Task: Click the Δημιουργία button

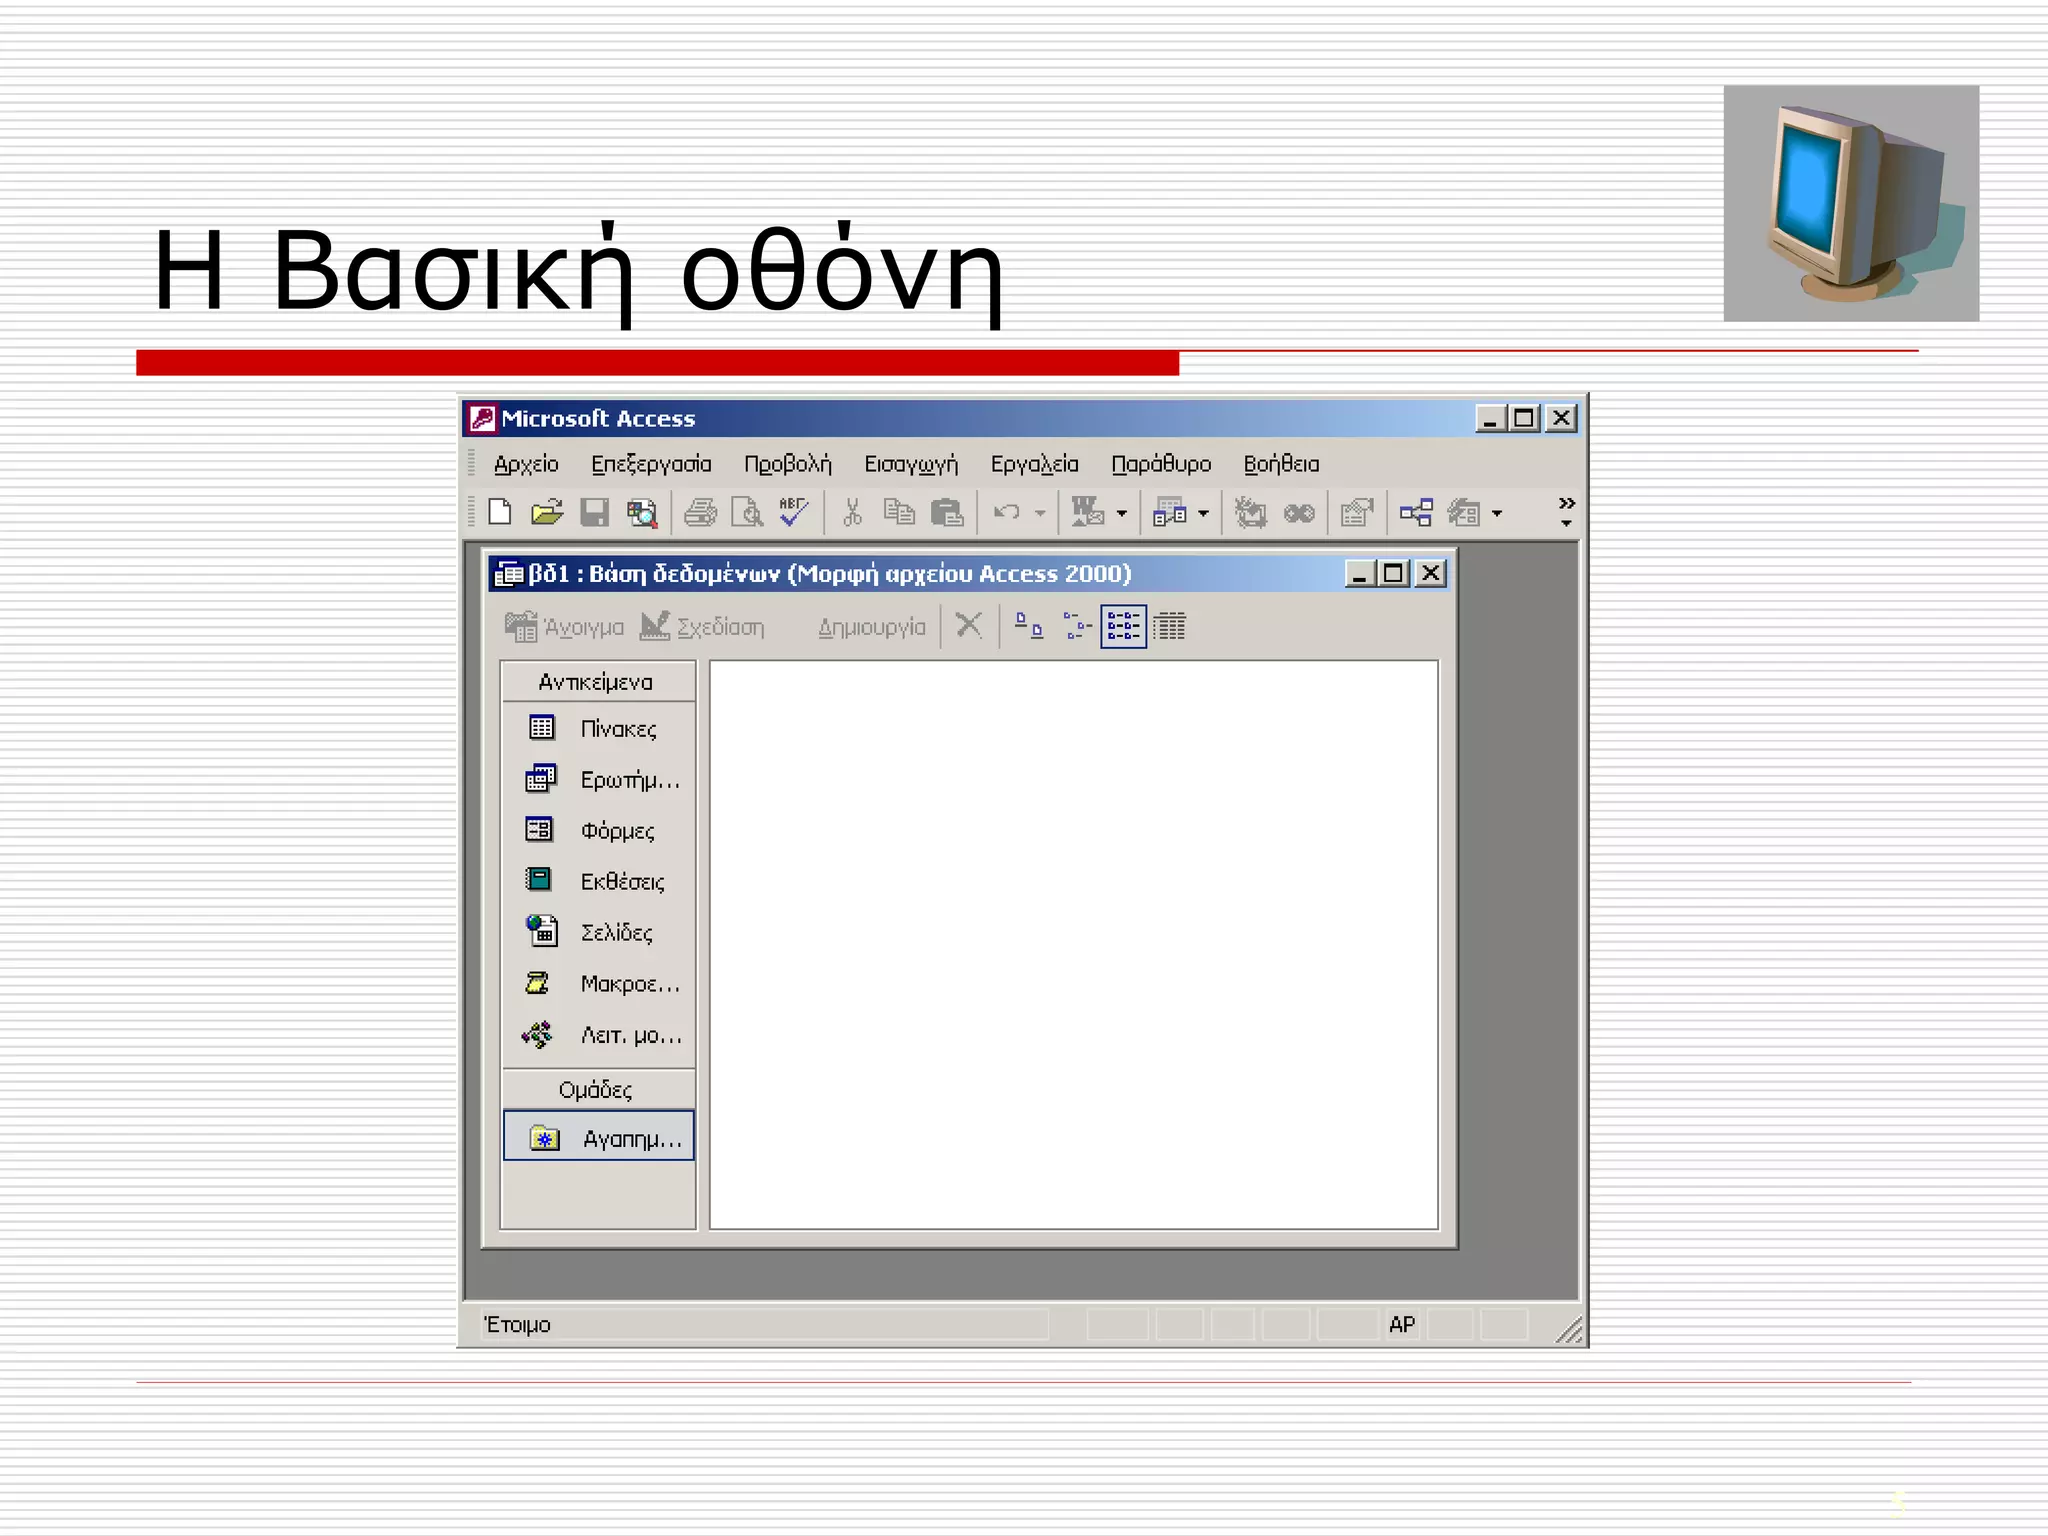Action: coord(871,627)
